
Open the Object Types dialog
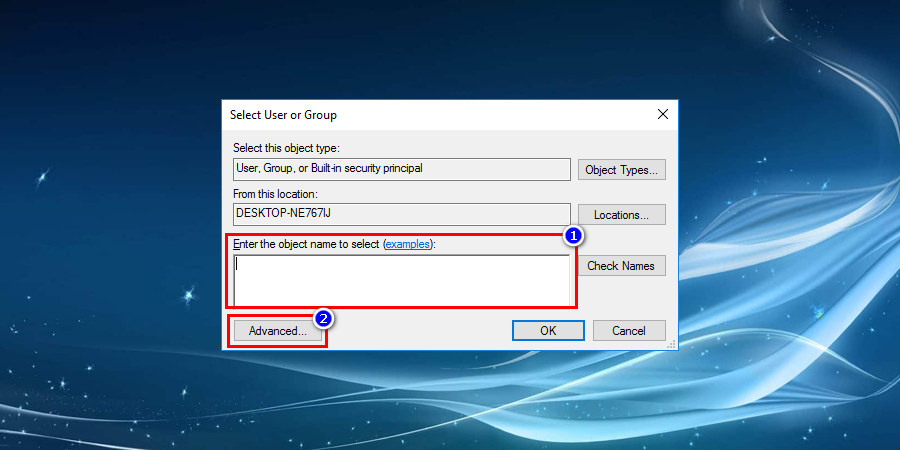coord(622,170)
